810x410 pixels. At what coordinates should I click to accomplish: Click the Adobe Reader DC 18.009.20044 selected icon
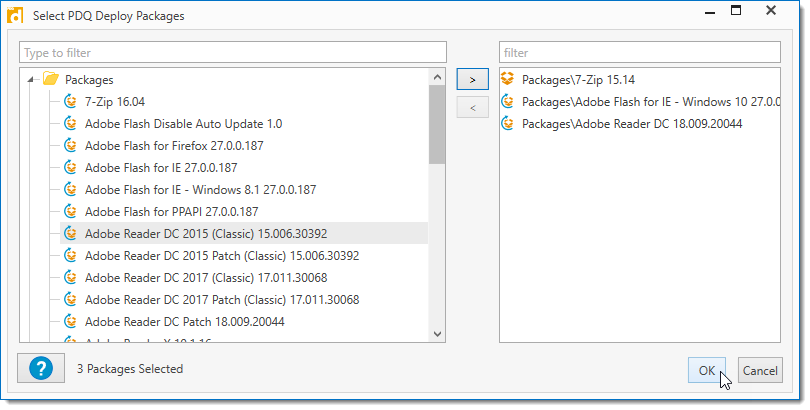[x=509, y=123]
